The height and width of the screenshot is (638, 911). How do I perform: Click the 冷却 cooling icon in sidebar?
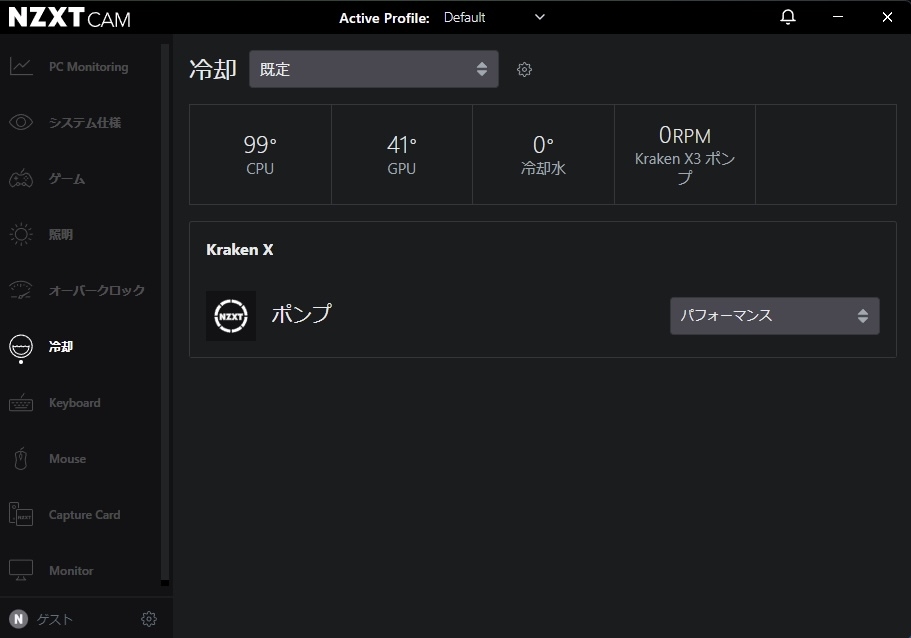21,348
